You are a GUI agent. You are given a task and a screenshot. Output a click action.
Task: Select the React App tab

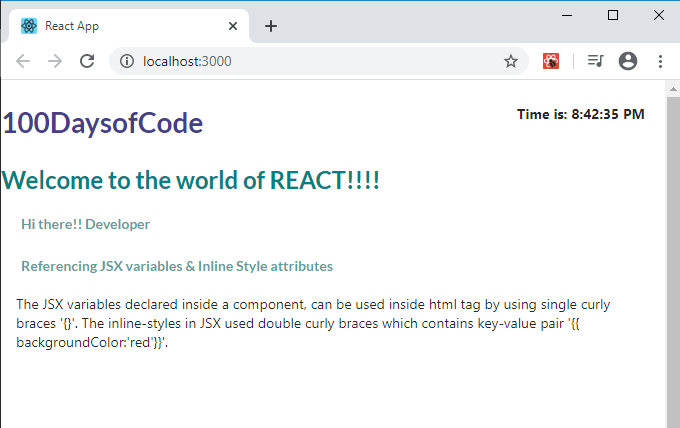129,26
